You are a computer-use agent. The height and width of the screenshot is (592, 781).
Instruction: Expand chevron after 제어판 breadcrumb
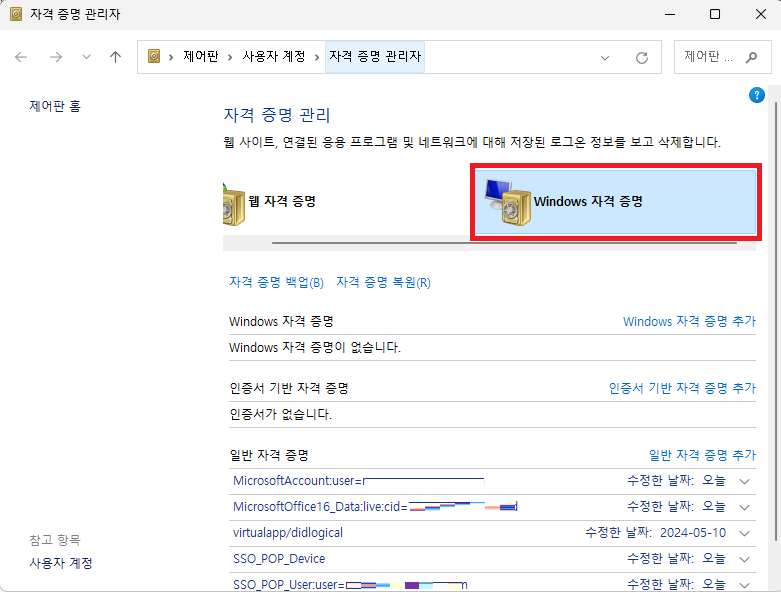point(230,57)
